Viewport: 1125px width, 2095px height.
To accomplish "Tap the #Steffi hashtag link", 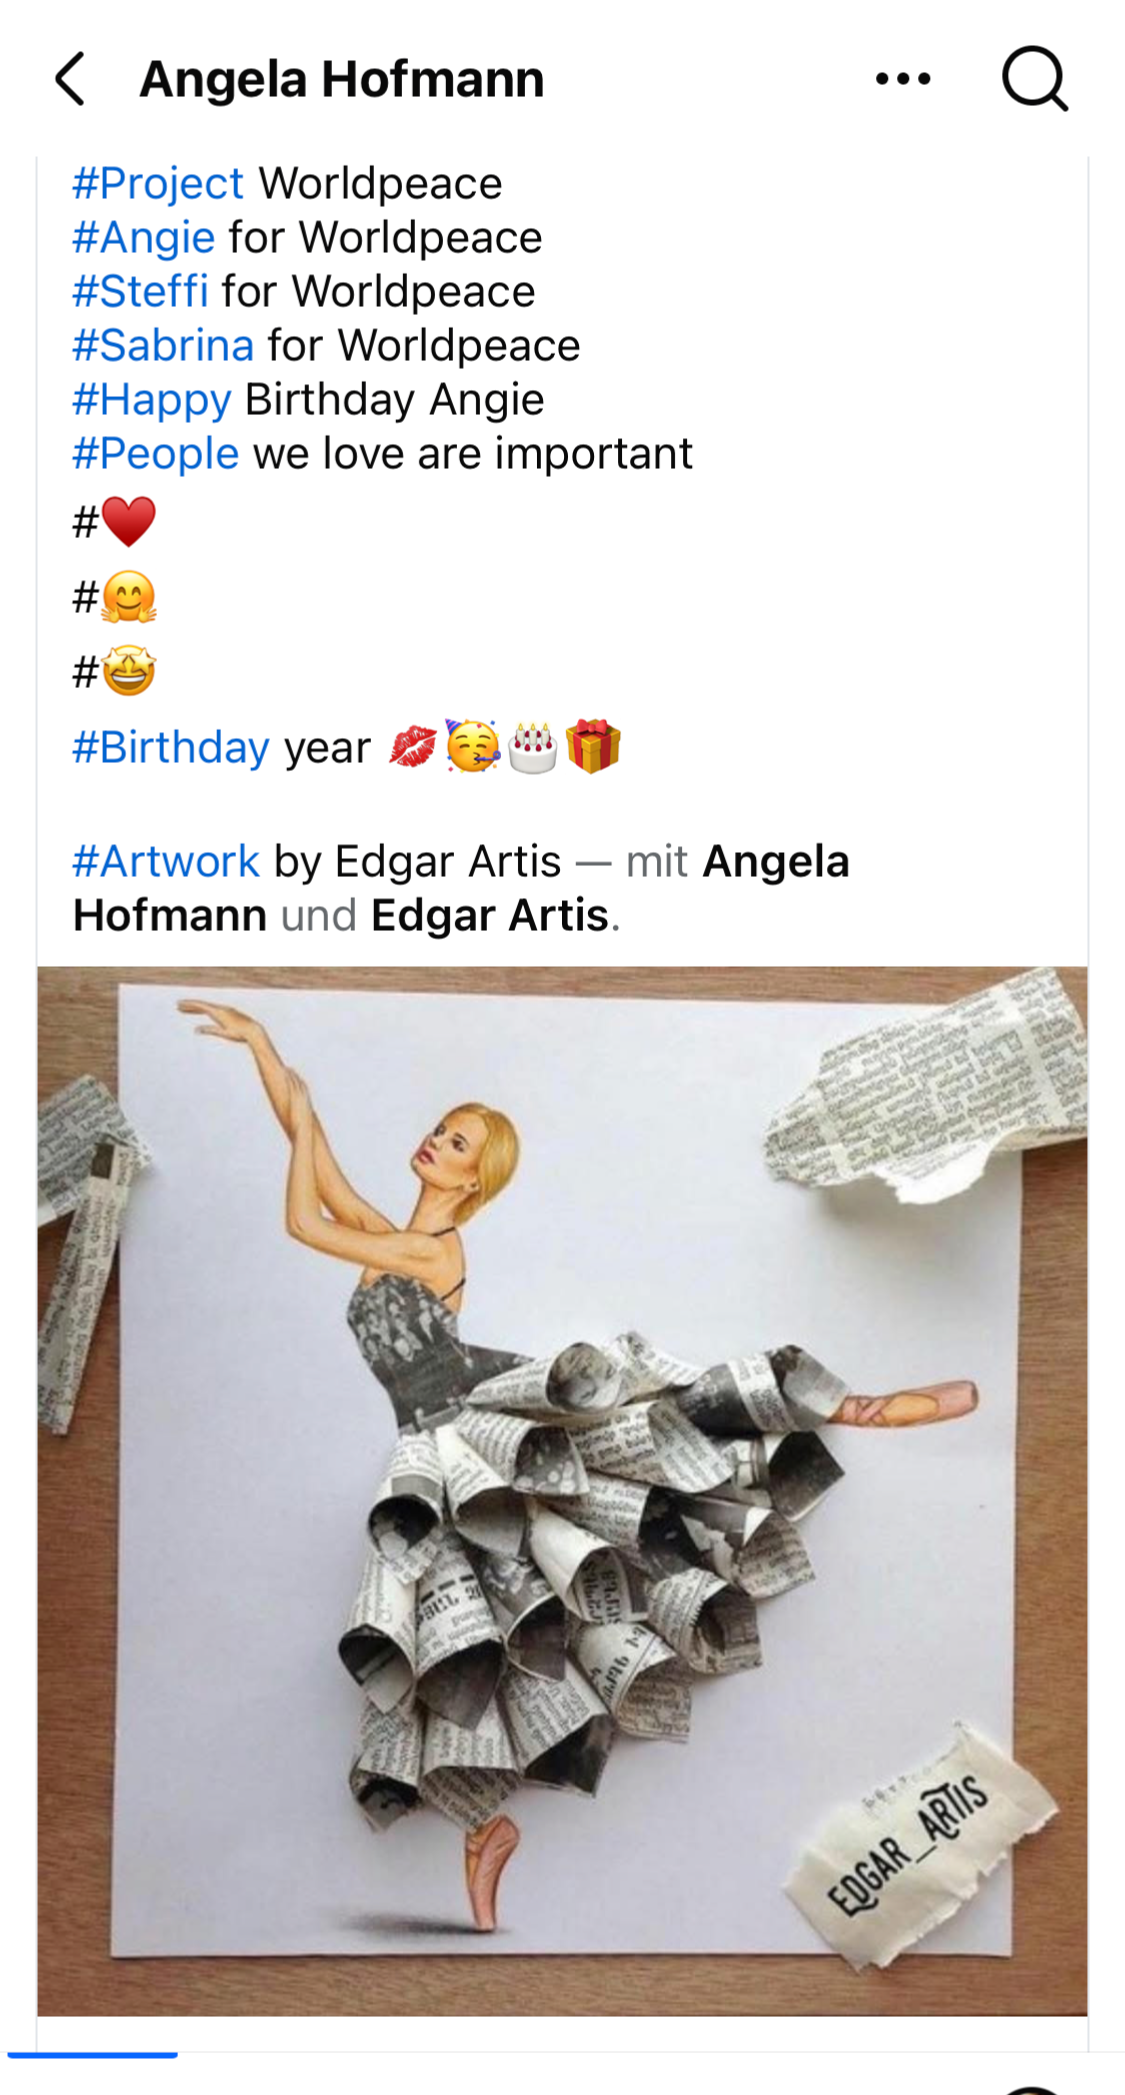I will tap(140, 292).
